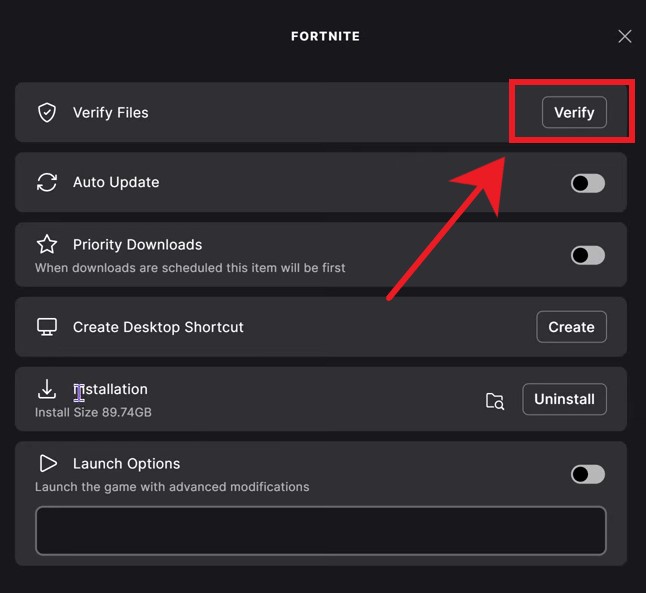646x593 pixels.
Task: Enable the Auto Update switch
Action: coord(588,183)
